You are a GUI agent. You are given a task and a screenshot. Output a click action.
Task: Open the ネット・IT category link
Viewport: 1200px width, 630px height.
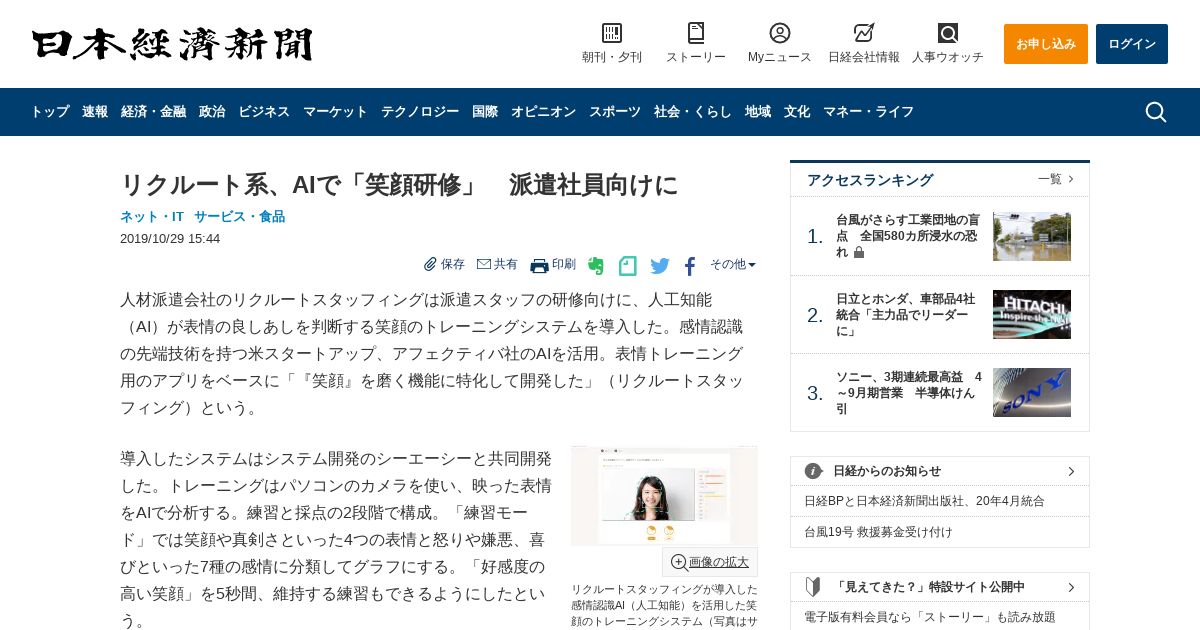coord(152,216)
